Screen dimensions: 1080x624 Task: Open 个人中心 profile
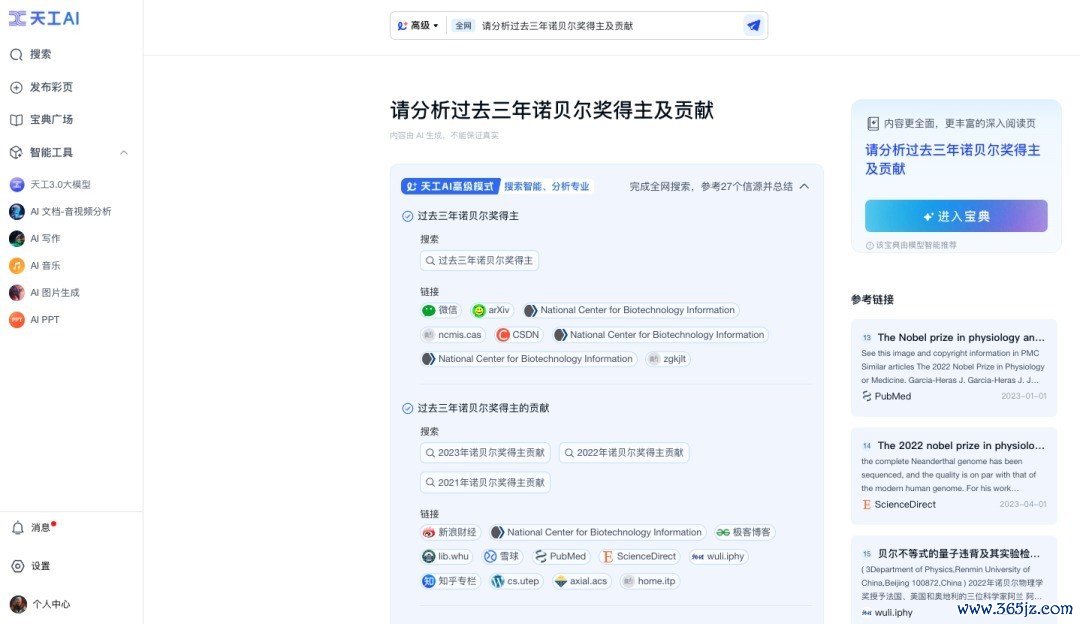tap(41, 604)
